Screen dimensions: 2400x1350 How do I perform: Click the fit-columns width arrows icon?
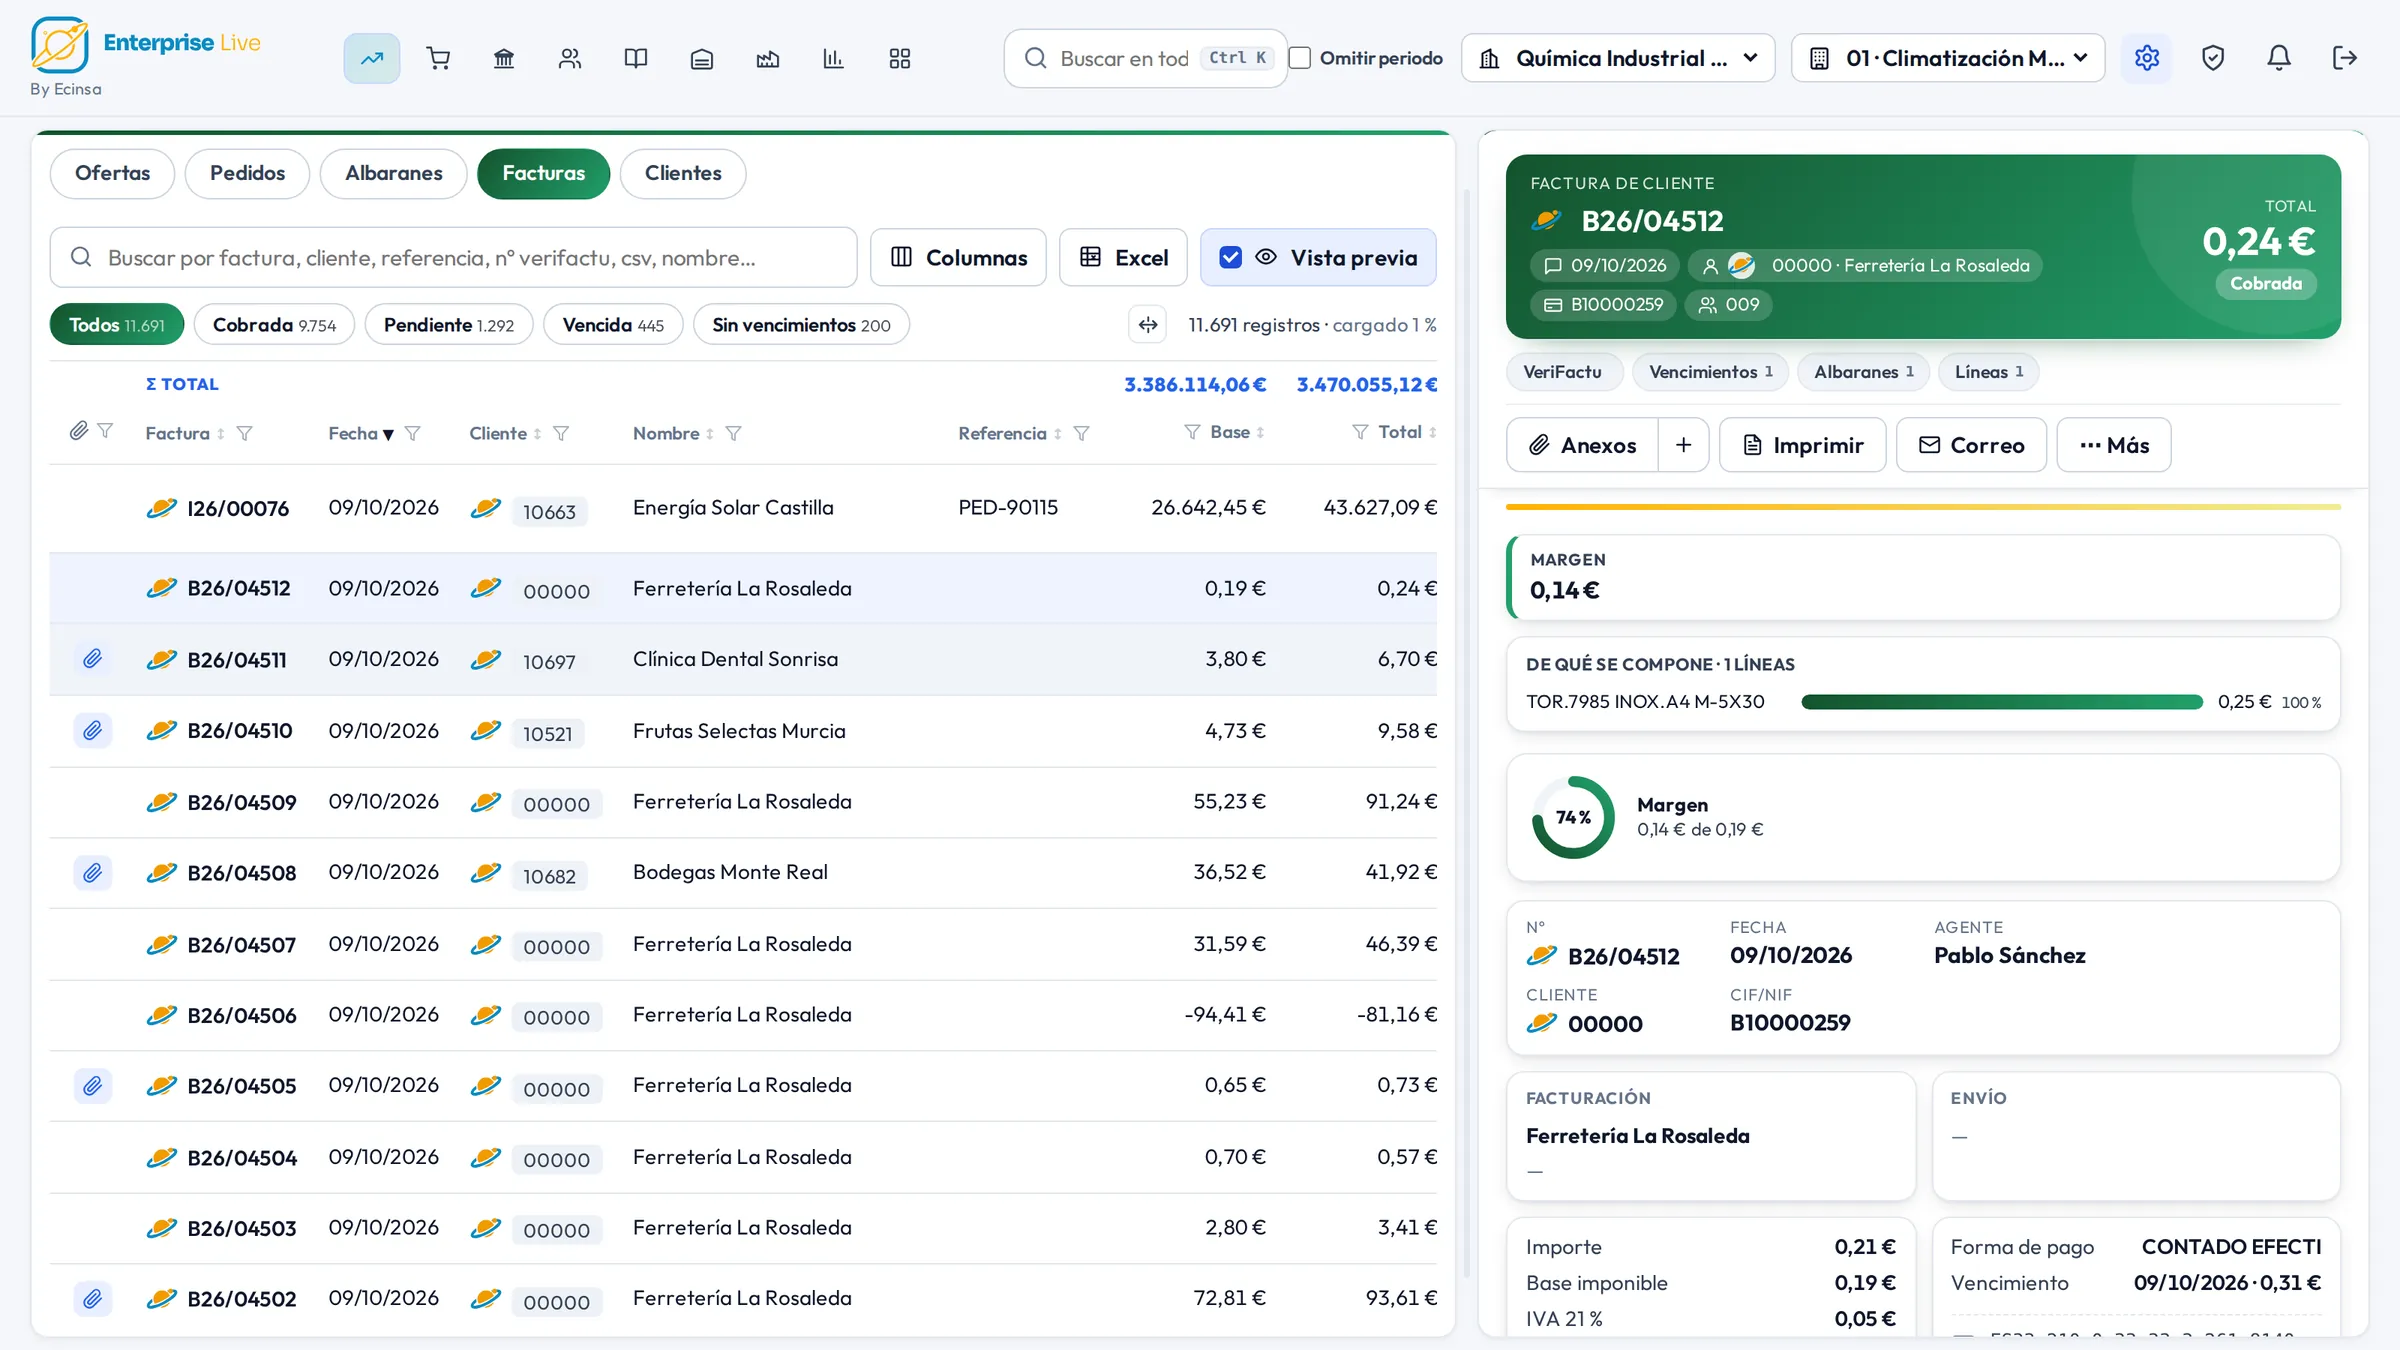pos(1148,324)
